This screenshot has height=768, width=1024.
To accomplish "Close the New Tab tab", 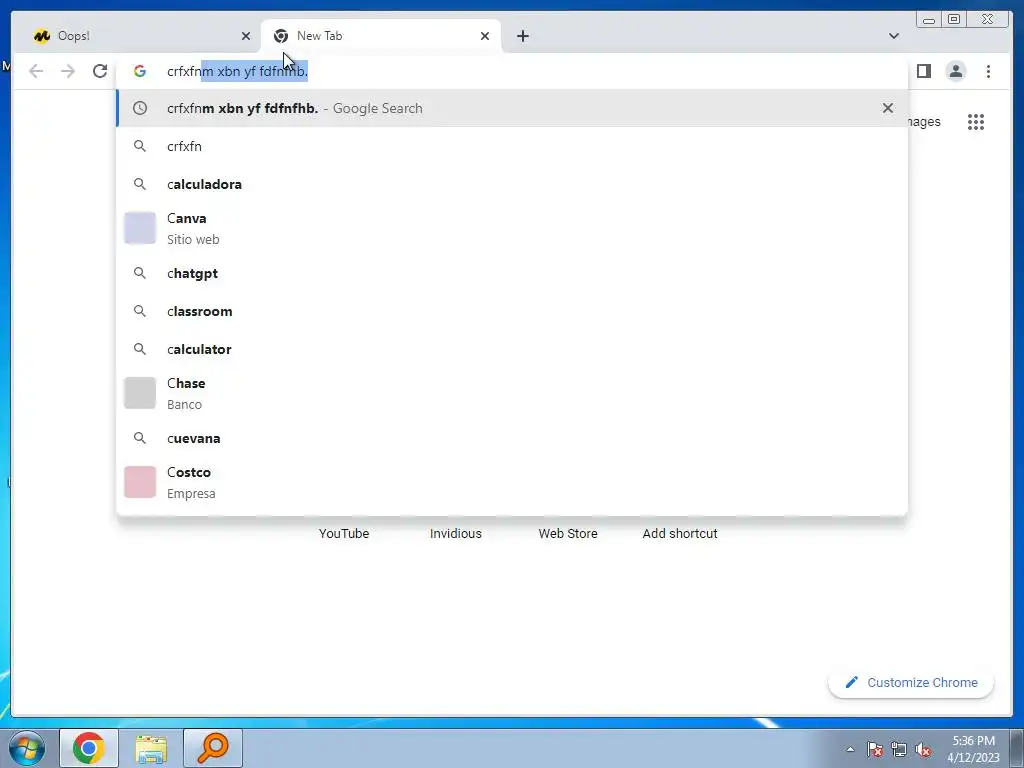I will click(485, 36).
